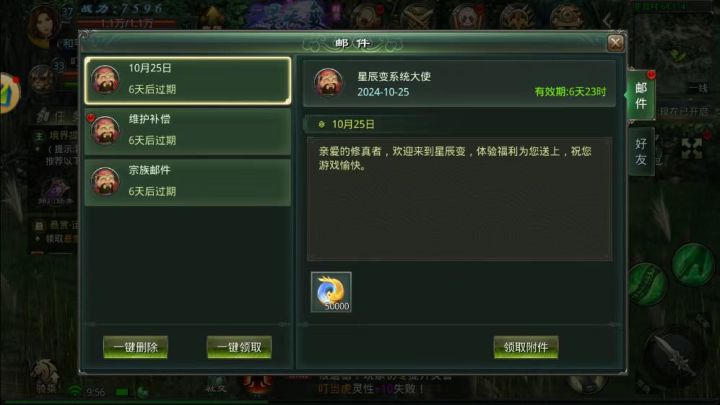Click the sender avatar in mail header
Image resolution: width=720 pixels, height=405 pixels.
tap(328, 82)
